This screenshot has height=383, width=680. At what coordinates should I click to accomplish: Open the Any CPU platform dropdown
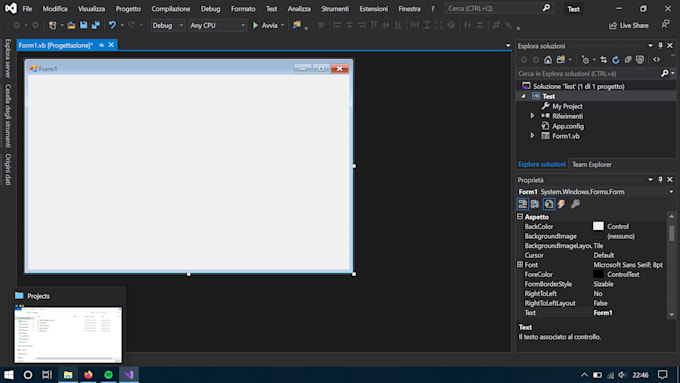243,26
